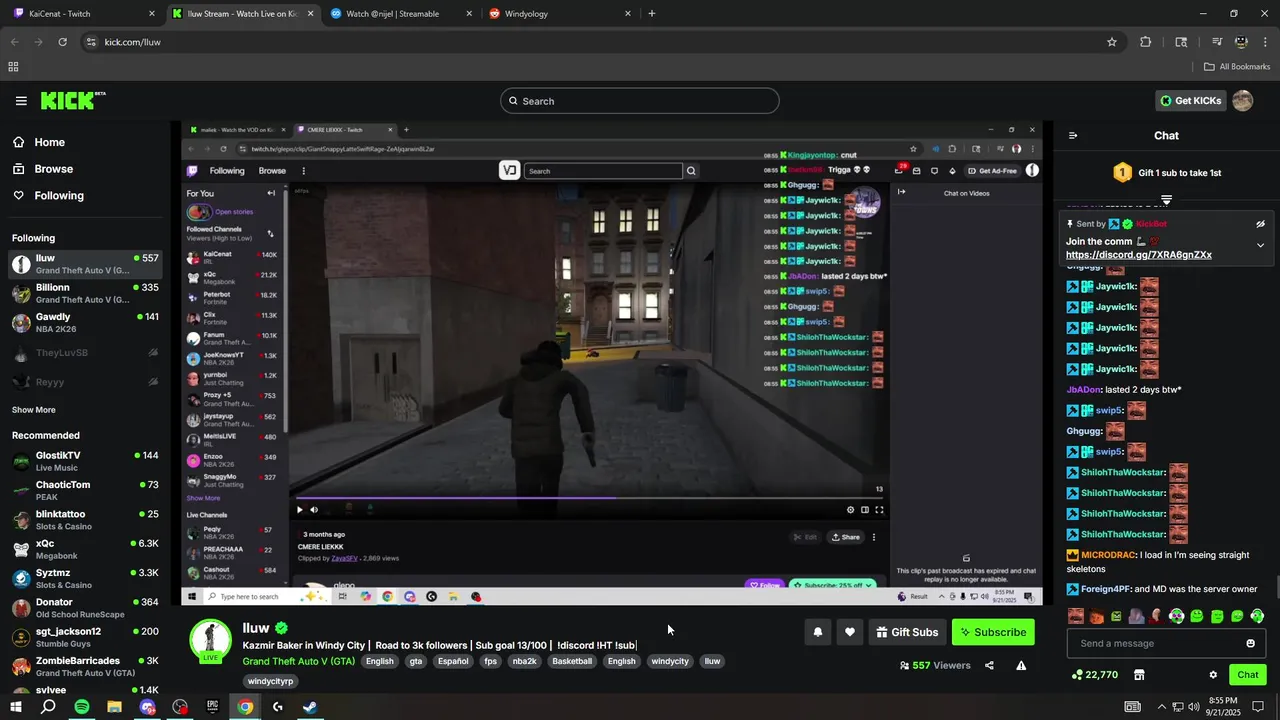This screenshot has width=1280, height=720.
Task: Switch to KaiCenat - Twitch browser tab
Action: [x=84, y=14]
